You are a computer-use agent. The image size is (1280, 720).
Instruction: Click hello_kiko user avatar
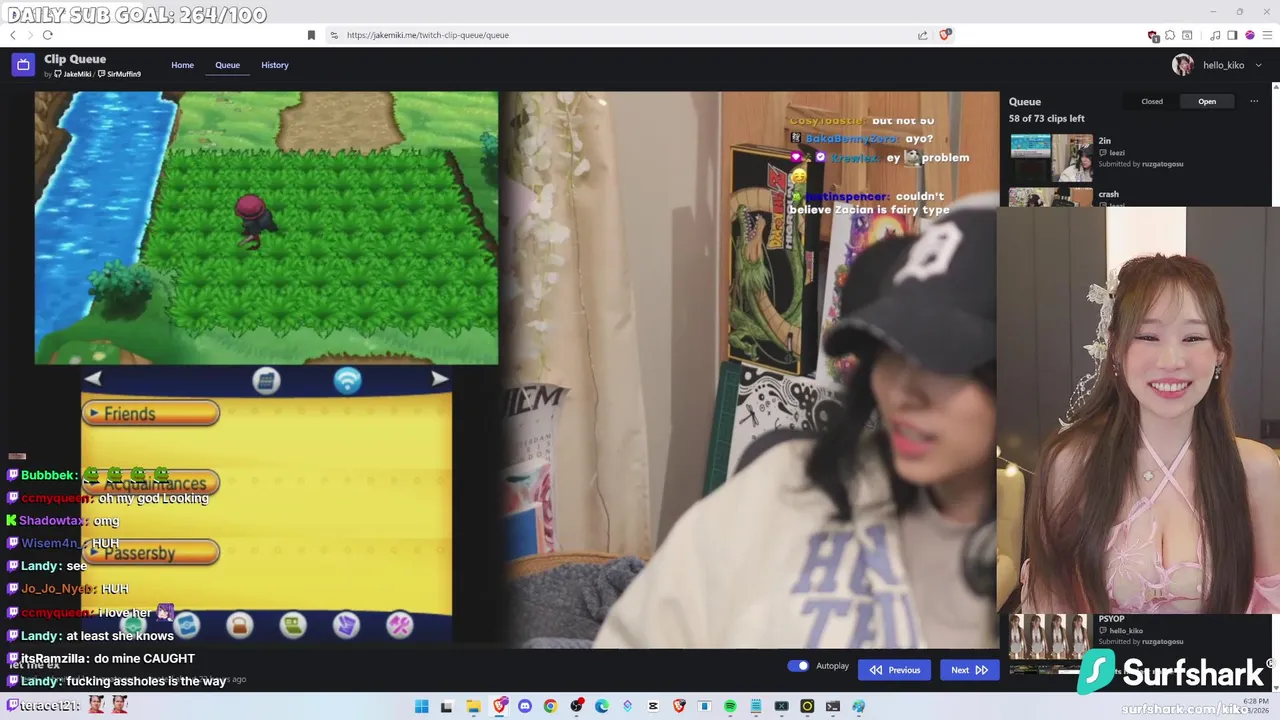[x=1183, y=65]
